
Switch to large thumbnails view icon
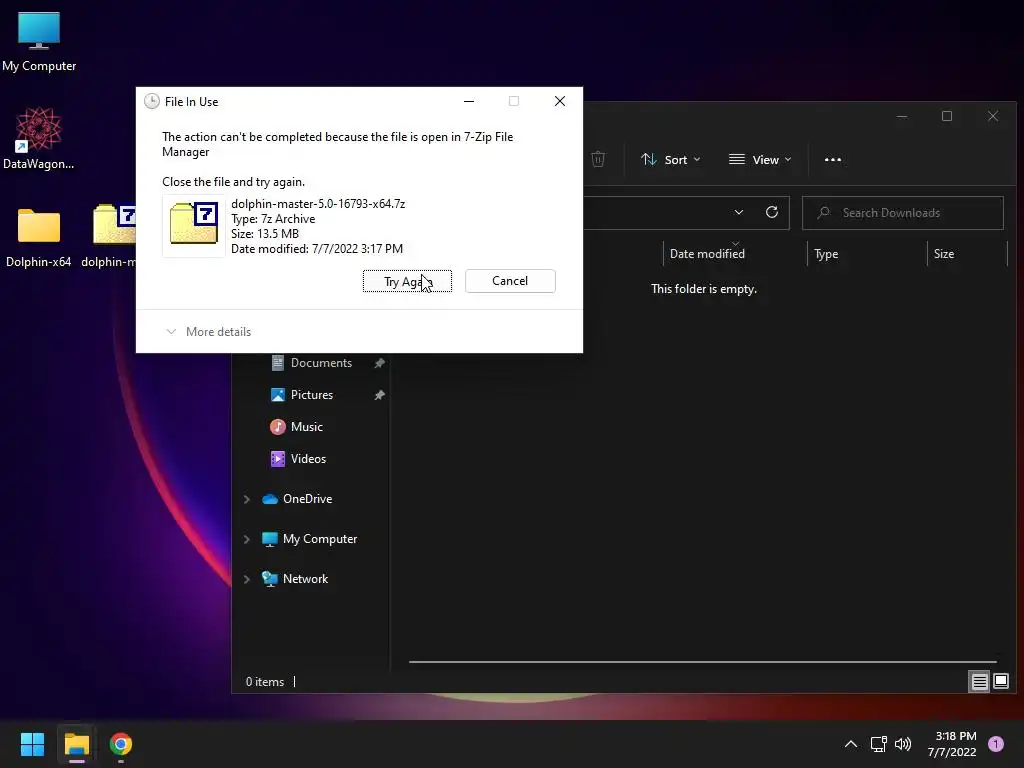pyautogui.click(x=1001, y=682)
